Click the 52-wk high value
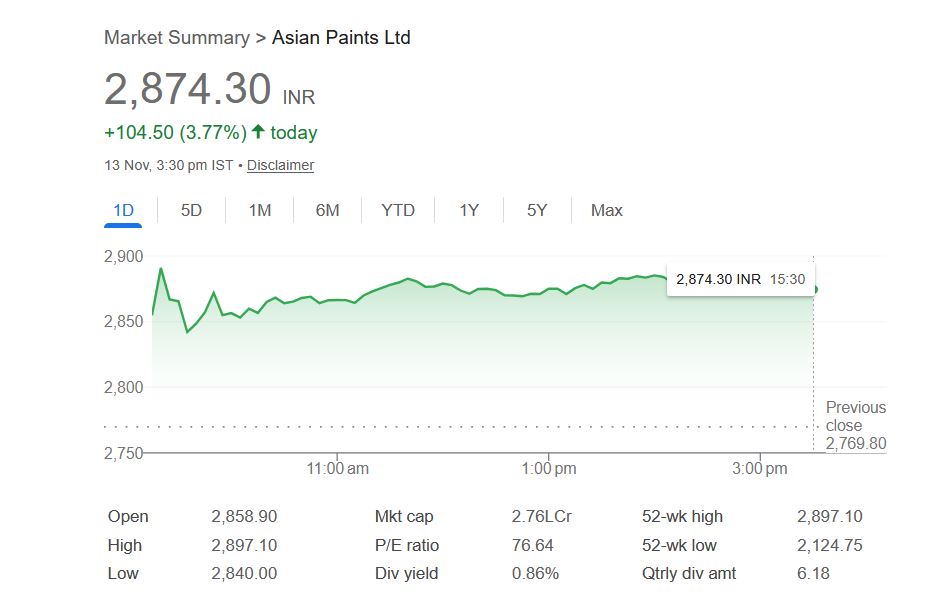 (x=829, y=517)
